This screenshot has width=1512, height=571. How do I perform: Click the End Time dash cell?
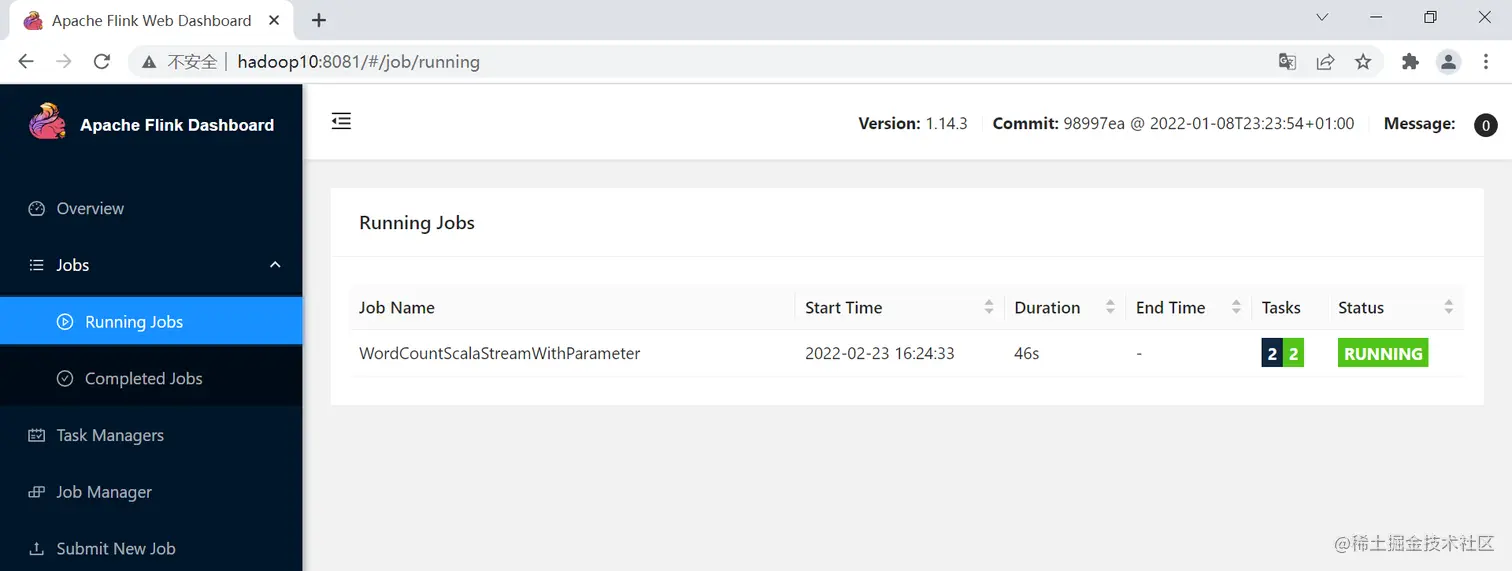tap(1139, 353)
